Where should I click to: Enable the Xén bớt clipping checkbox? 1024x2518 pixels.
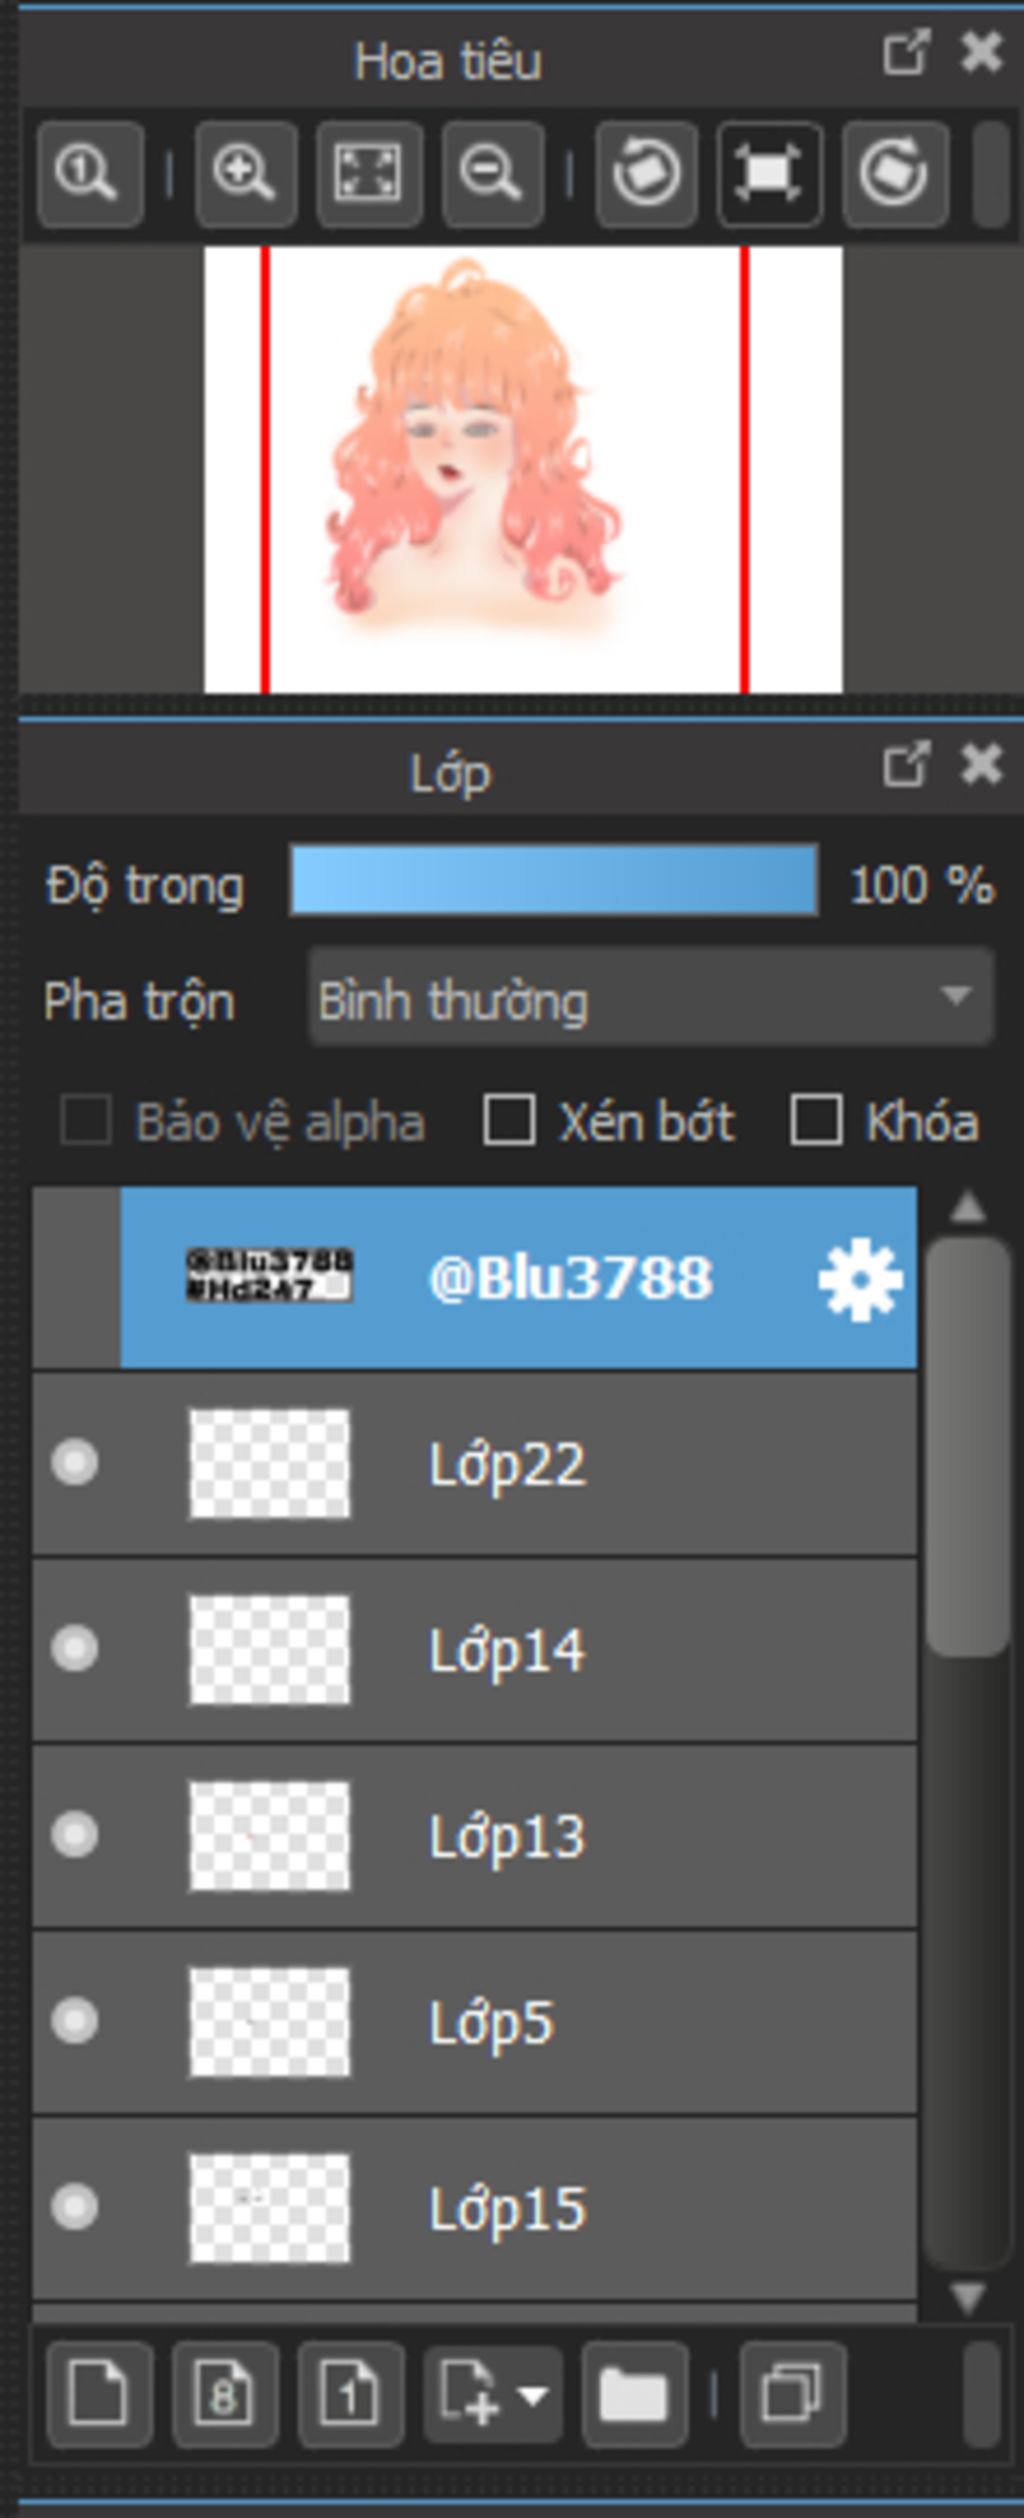click(509, 1119)
